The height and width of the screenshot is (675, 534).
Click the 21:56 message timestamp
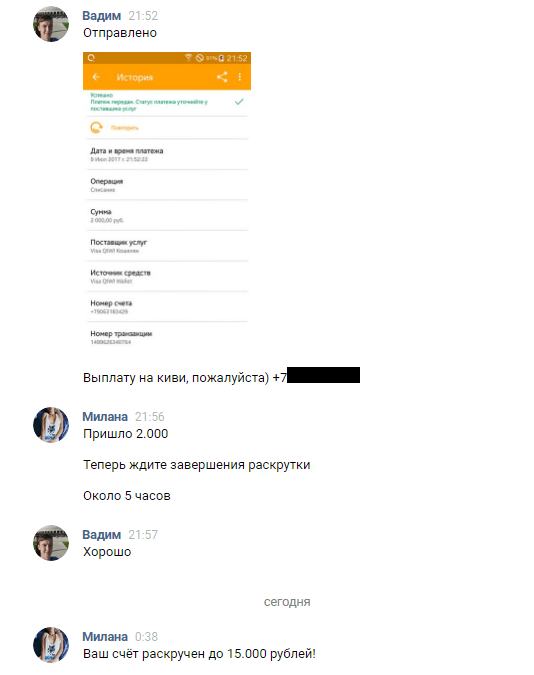pyautogui.click(x=149, y=417)
